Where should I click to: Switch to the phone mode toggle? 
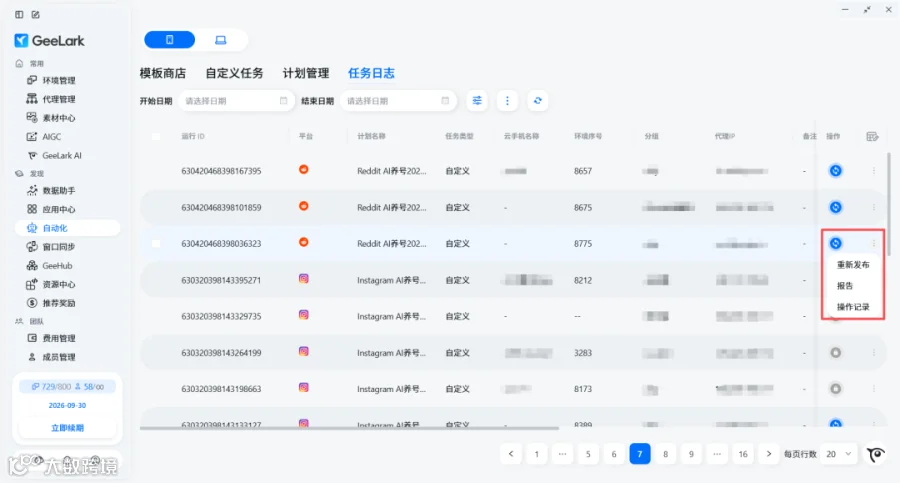pyautogui.click(x=169, y=40)
